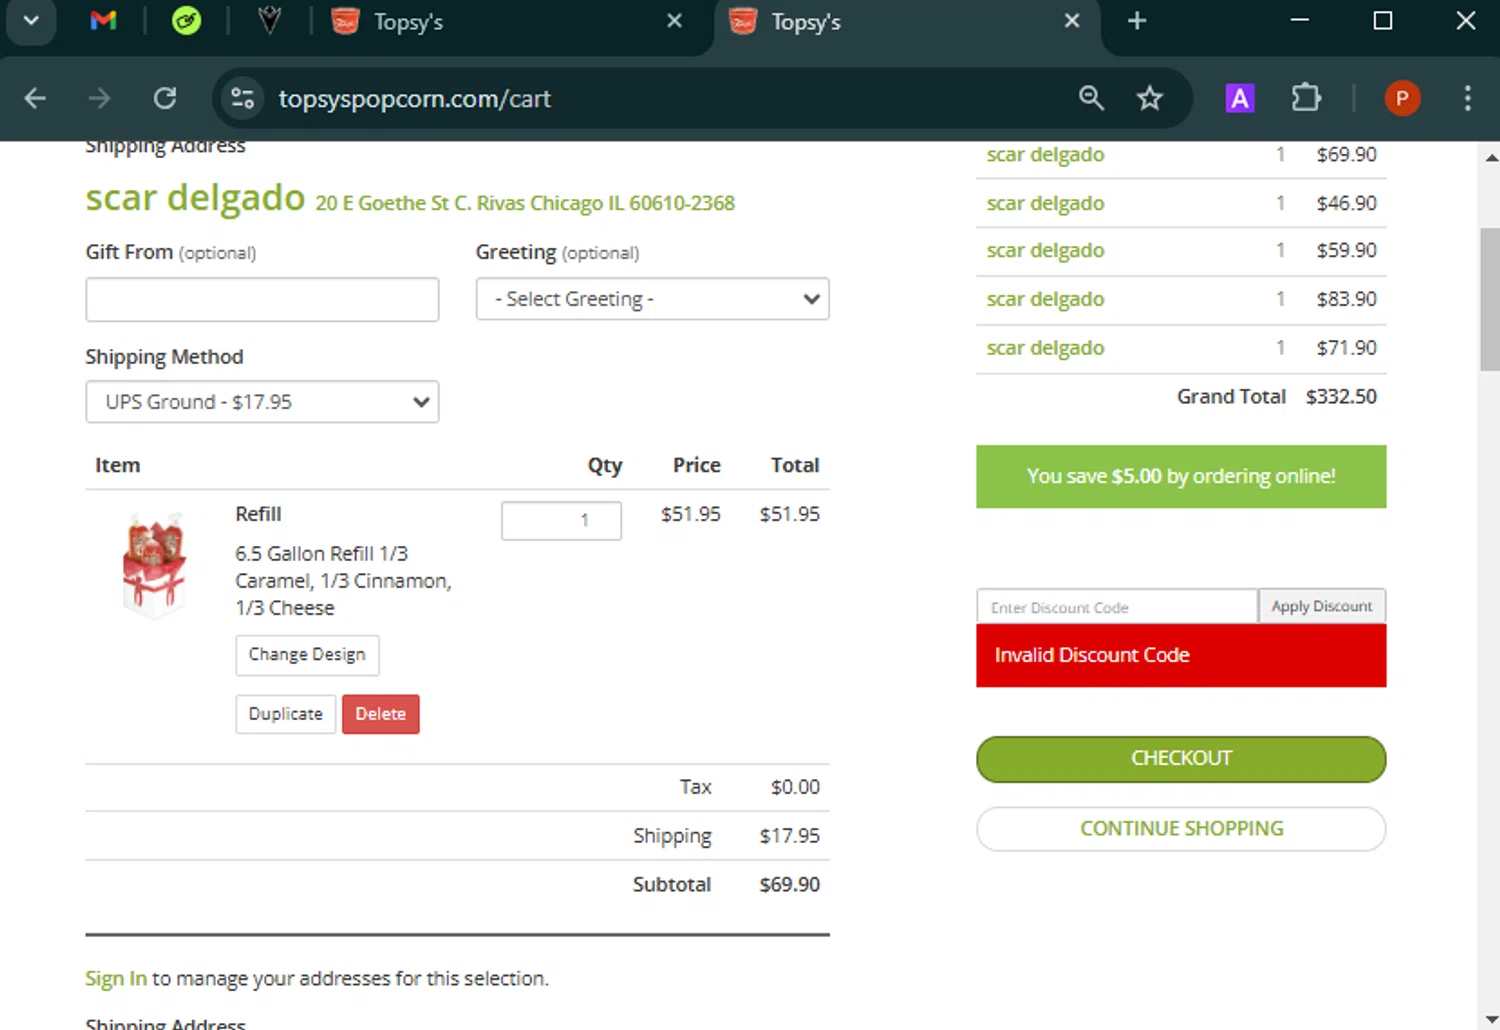Click the Shipping $17.95 value
Viewport: 1500px width, 1030px height.
789,836
